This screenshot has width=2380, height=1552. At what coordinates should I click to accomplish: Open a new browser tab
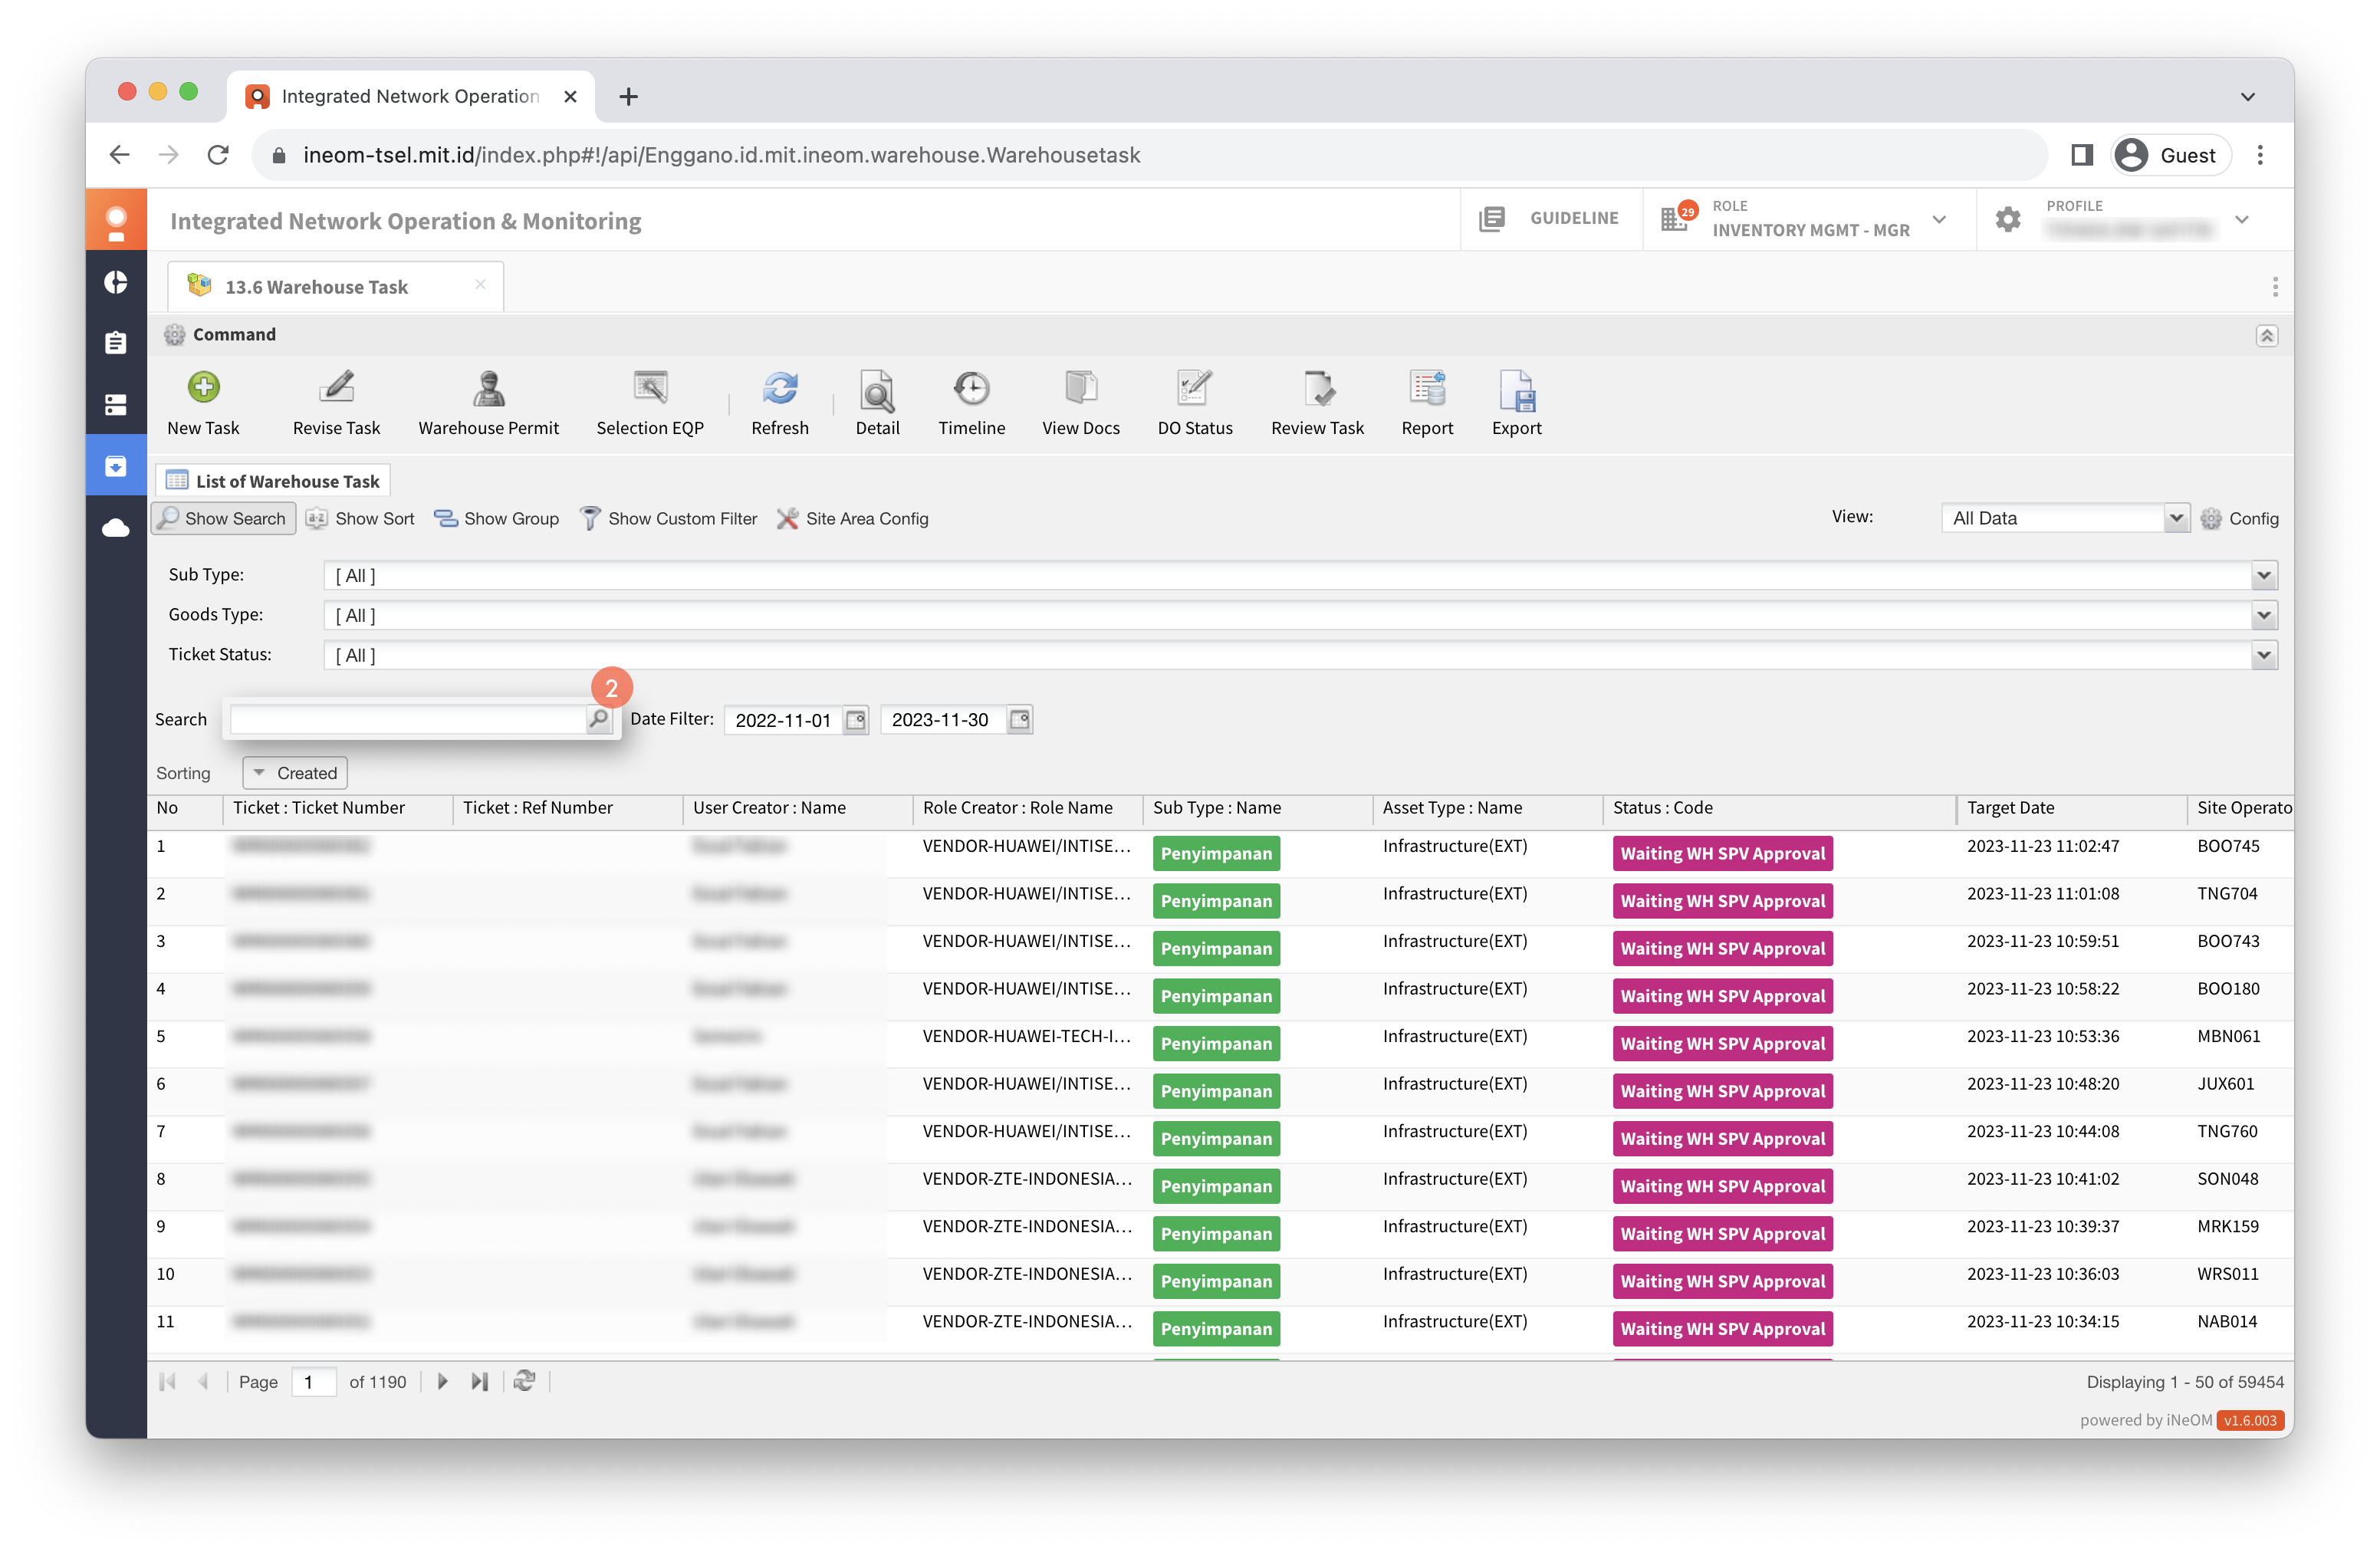coord(628,97)
